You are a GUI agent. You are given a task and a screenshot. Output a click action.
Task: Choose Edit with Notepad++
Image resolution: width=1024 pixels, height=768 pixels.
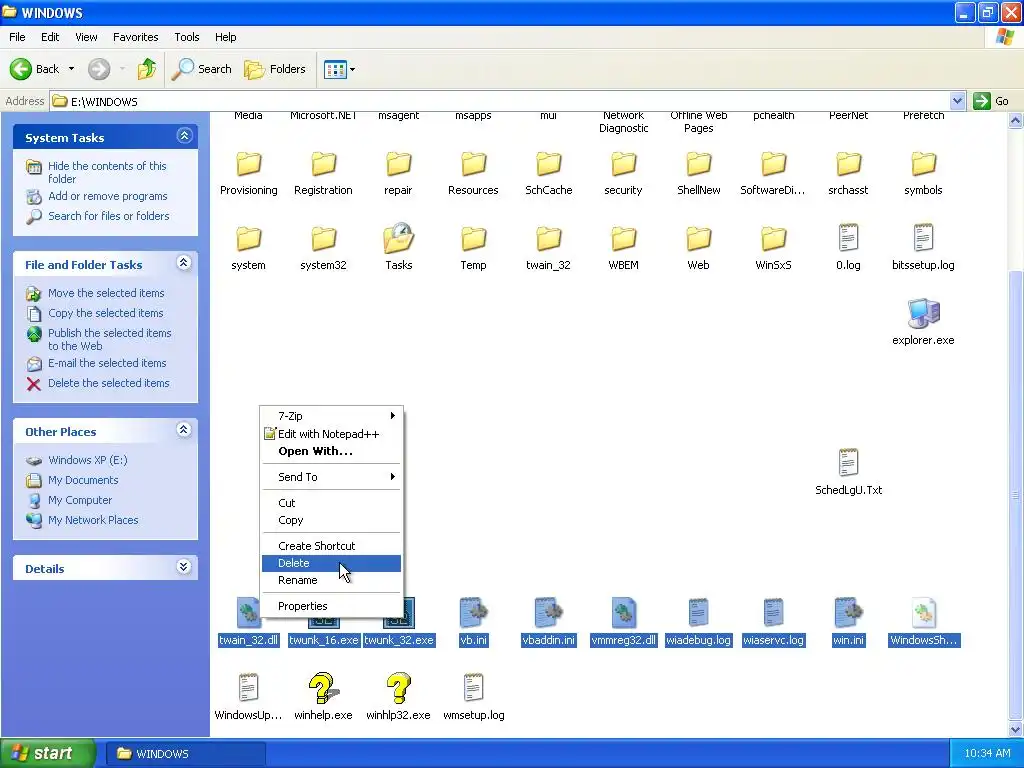click(x=331, y=434)
